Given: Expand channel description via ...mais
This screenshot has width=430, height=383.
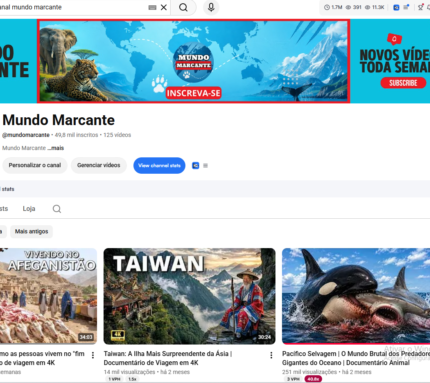Looking at the screenshot, I should click(x=55, y=148).
